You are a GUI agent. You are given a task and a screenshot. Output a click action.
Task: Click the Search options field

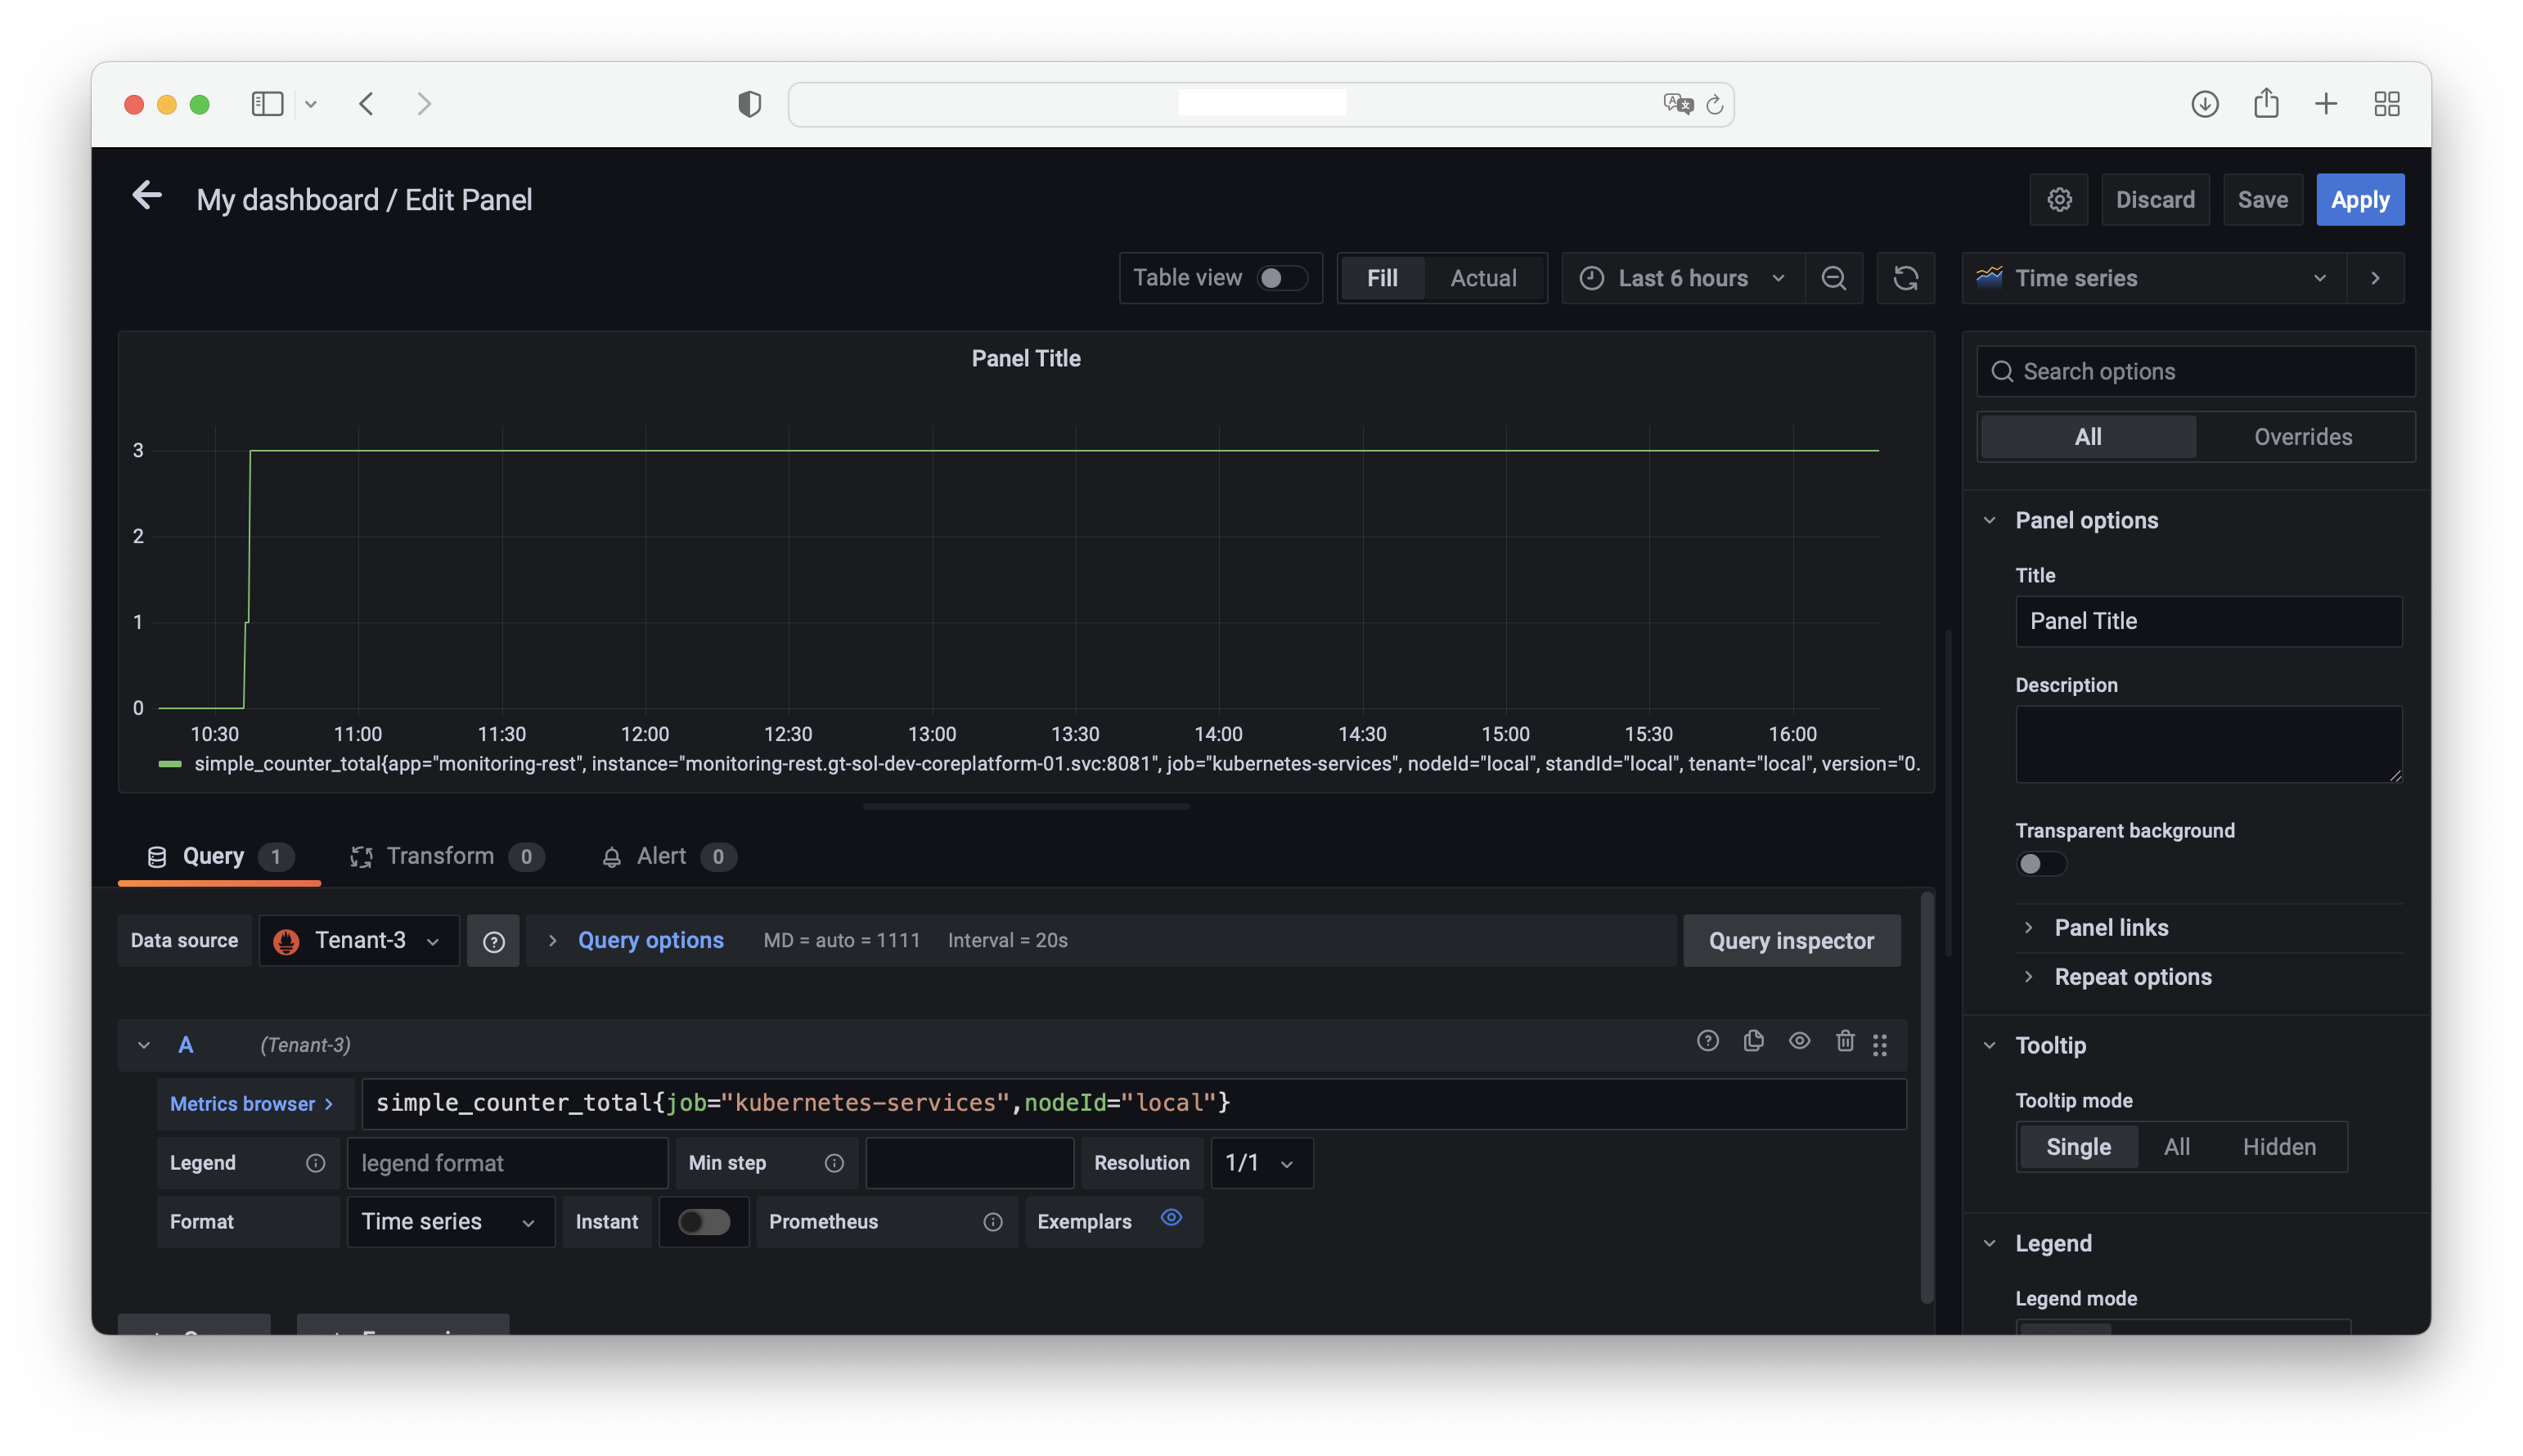[2196, 372]
